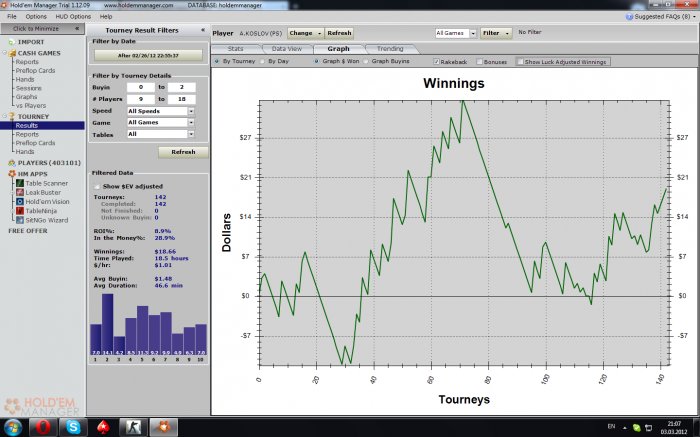
Task: Select the By Day radio button
Action: (262, 61)
